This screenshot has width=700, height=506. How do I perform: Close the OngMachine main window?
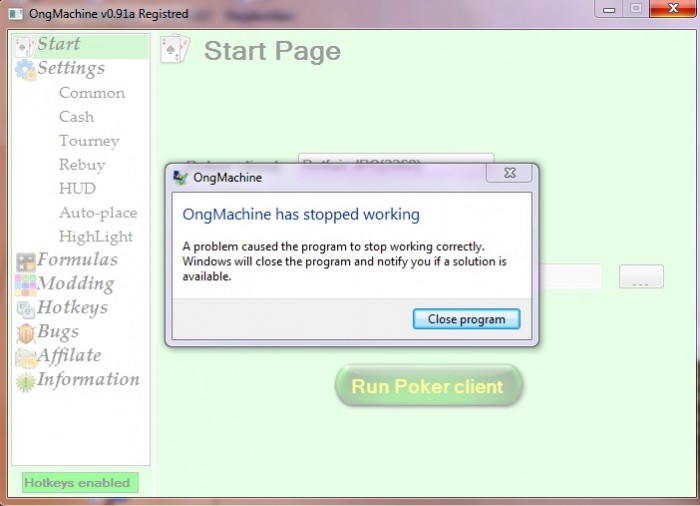click(672, 8)
